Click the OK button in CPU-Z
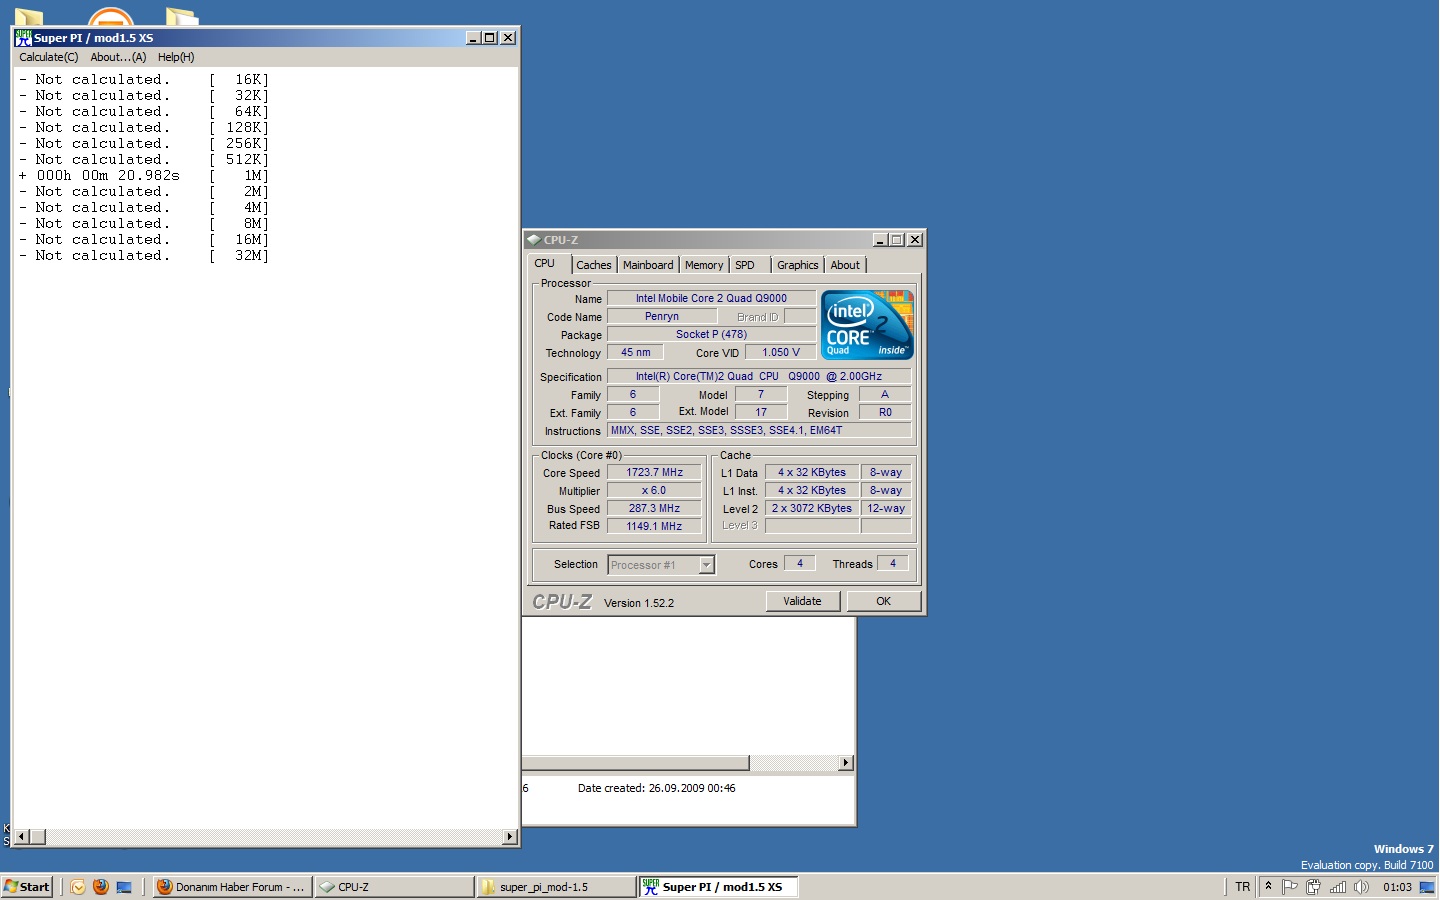Image resolution: width=1440 pixels, height=900 pixels. [883, 601]
